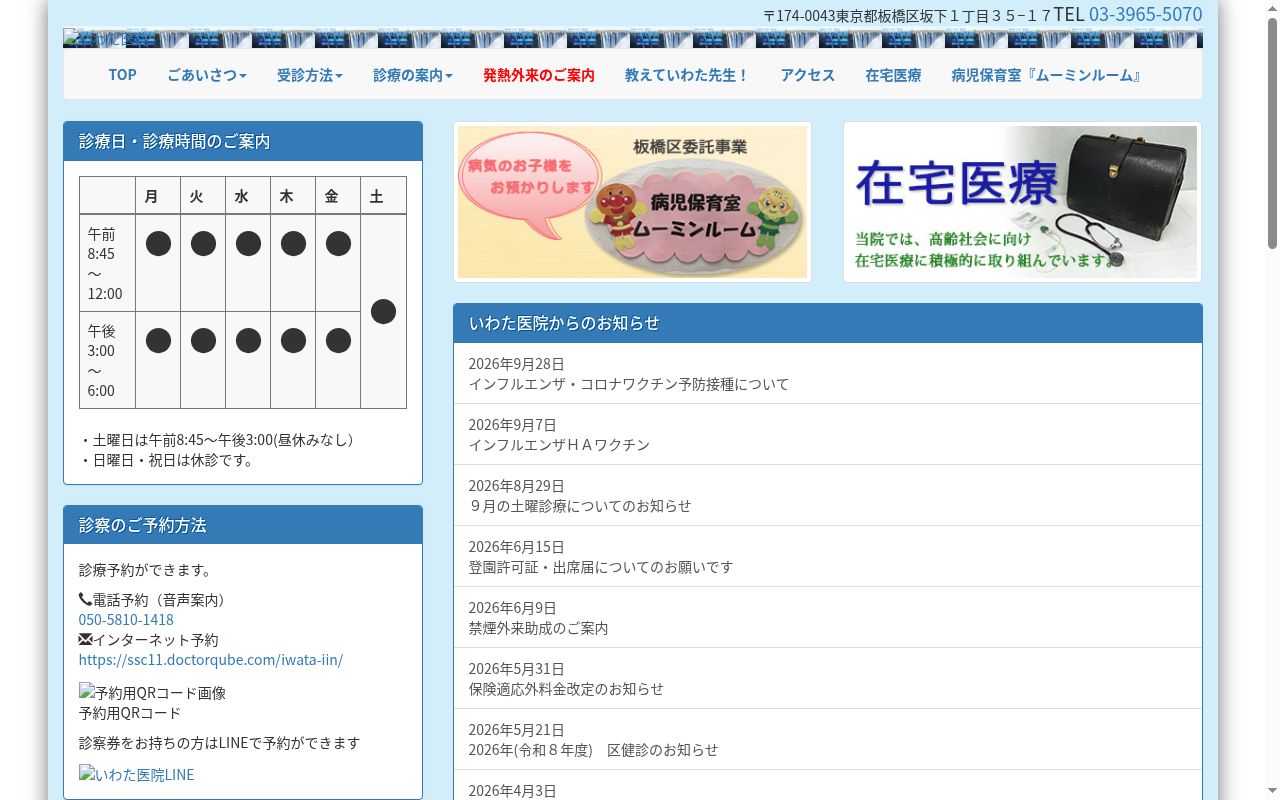Open the 病児保育室ムーミンルーム banner image
The height and width of the screenshot is (800, 1280).
click(632, 202)
